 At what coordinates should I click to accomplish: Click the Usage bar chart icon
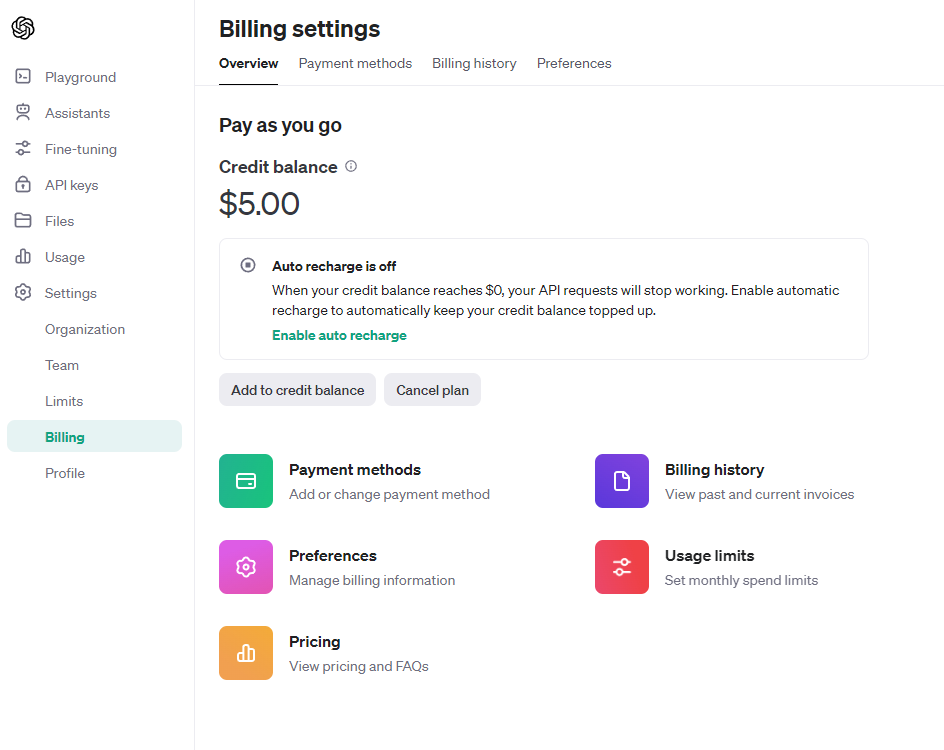pos(23,257)
